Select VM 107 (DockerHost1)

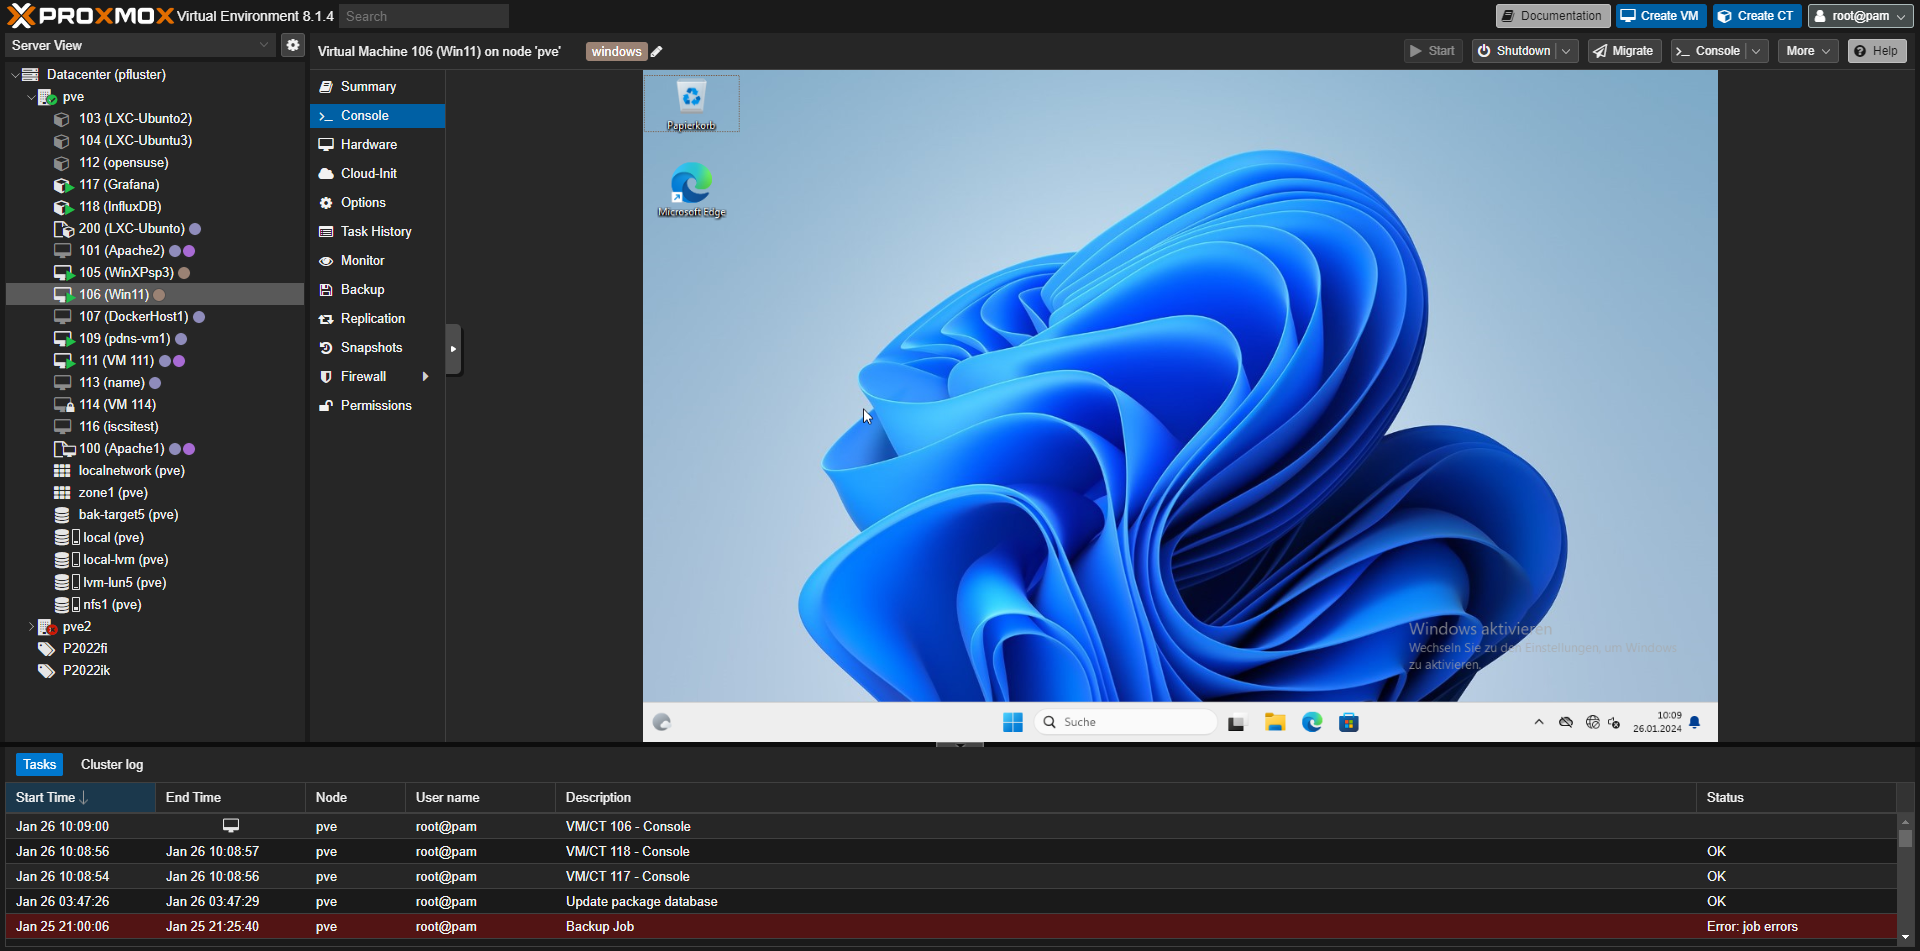point(133,316)
